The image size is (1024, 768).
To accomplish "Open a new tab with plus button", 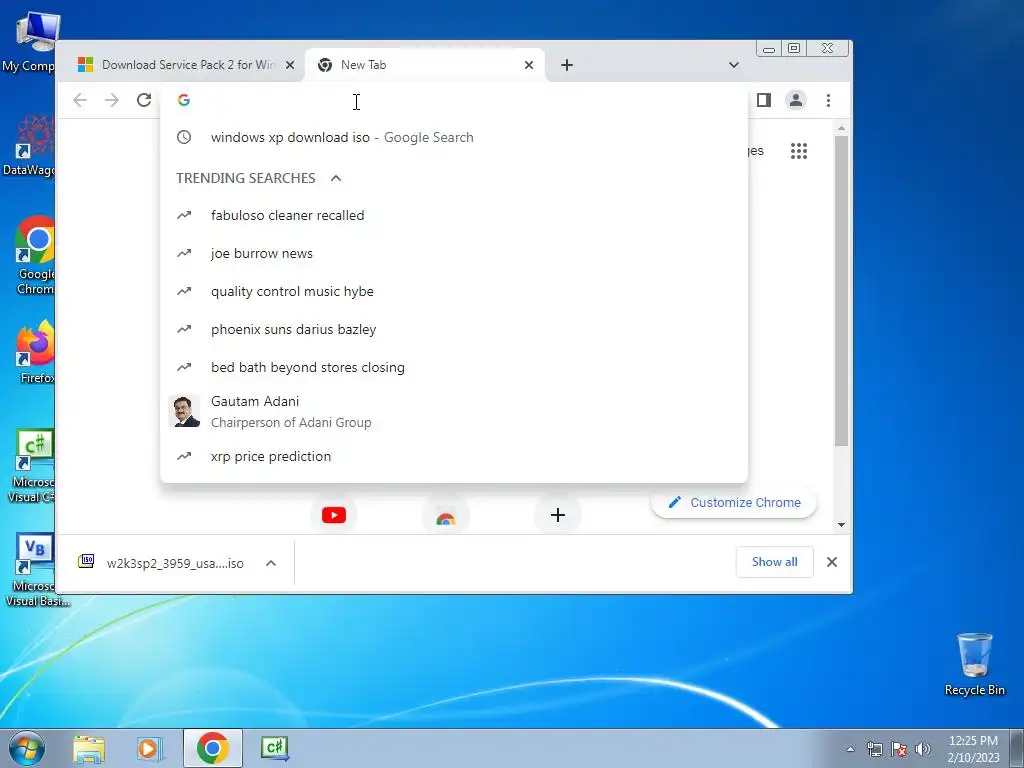I will click(567, 65).
